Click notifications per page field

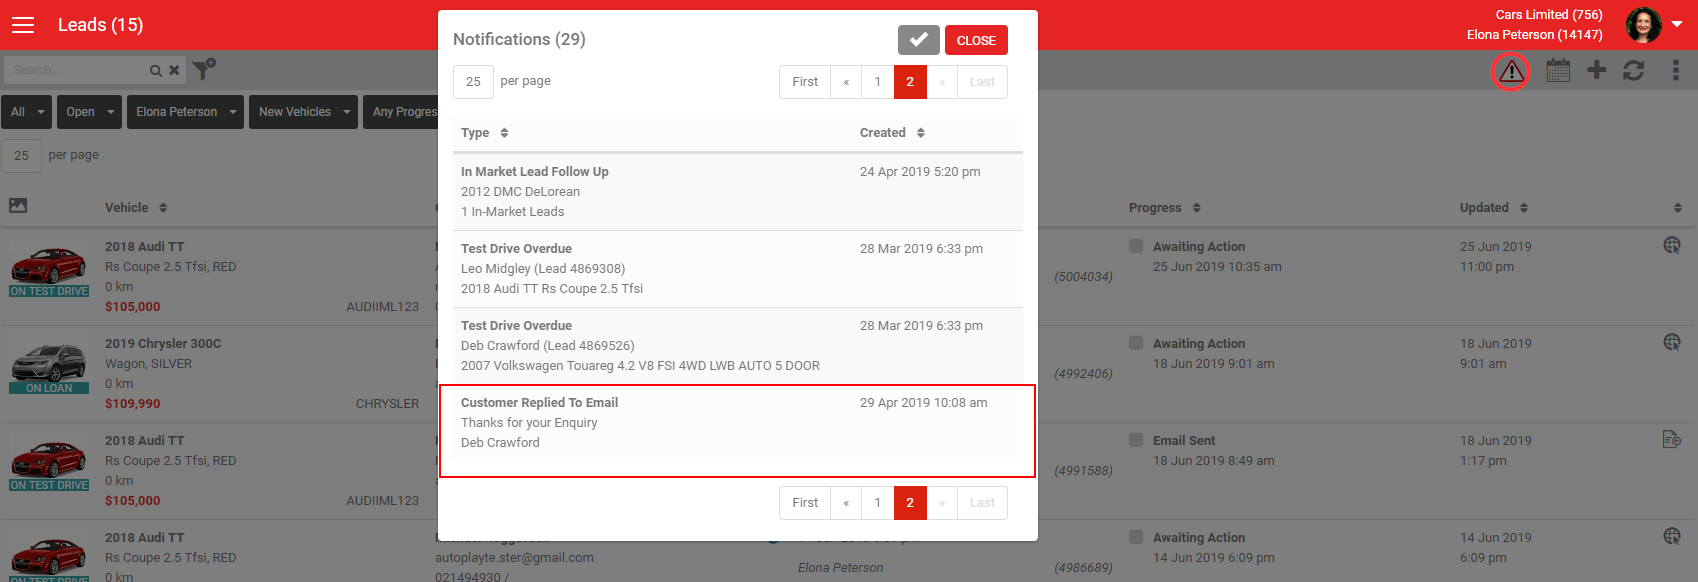pyautogui.click(x=473, y=82)
